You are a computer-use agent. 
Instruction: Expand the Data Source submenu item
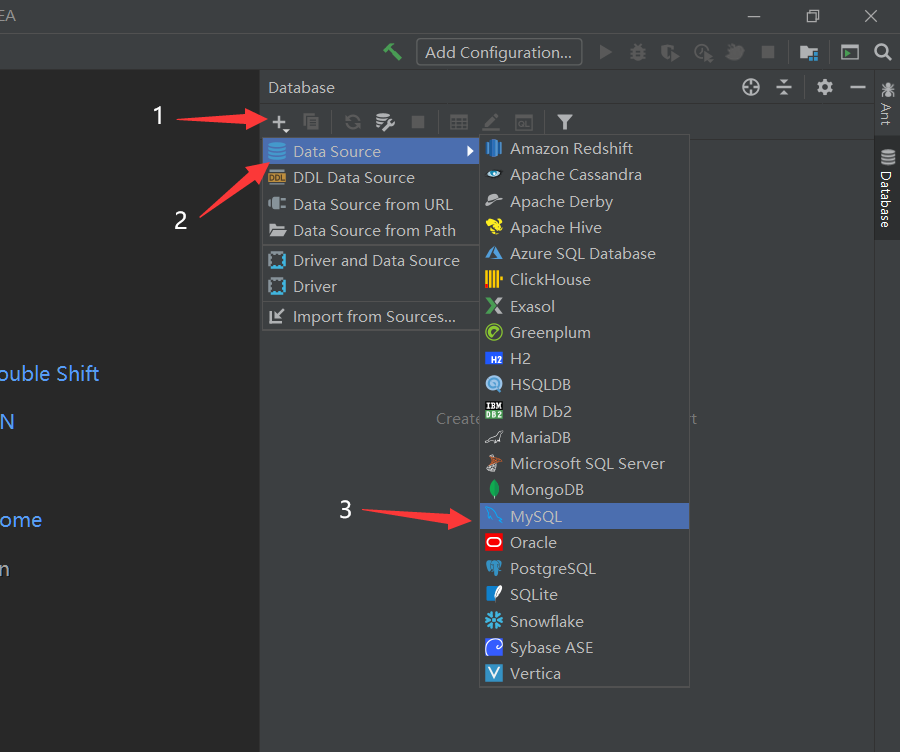coord(371,151)
